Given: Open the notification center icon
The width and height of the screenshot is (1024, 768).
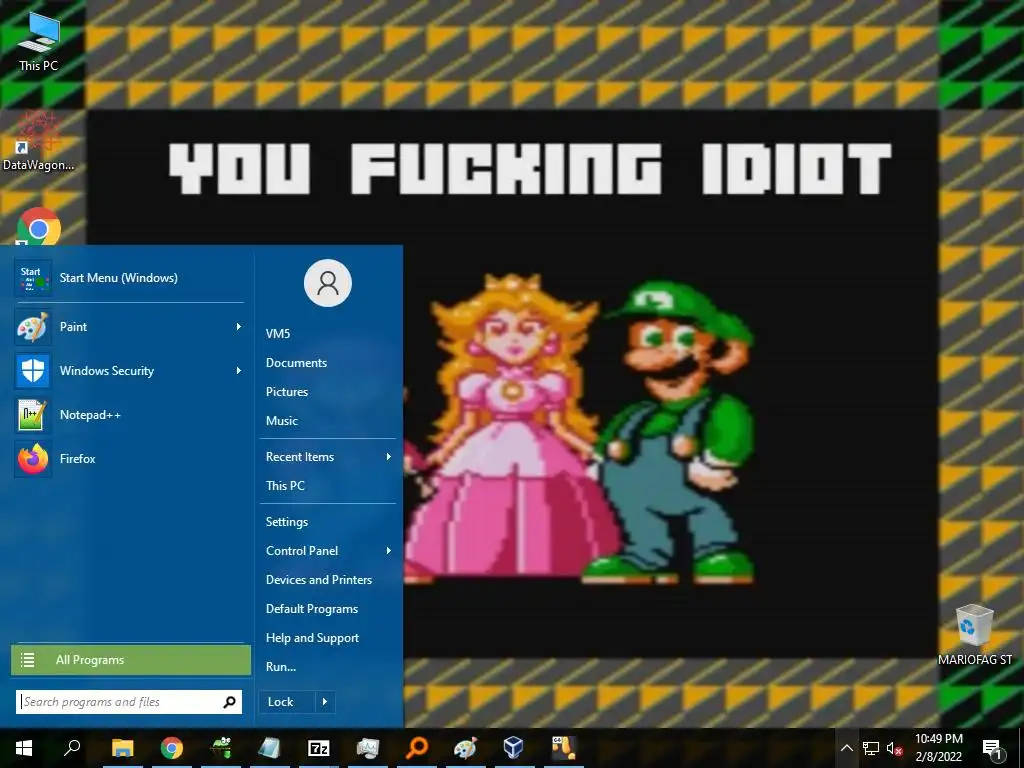Looking at the screenshot, I should pos(993,748).
